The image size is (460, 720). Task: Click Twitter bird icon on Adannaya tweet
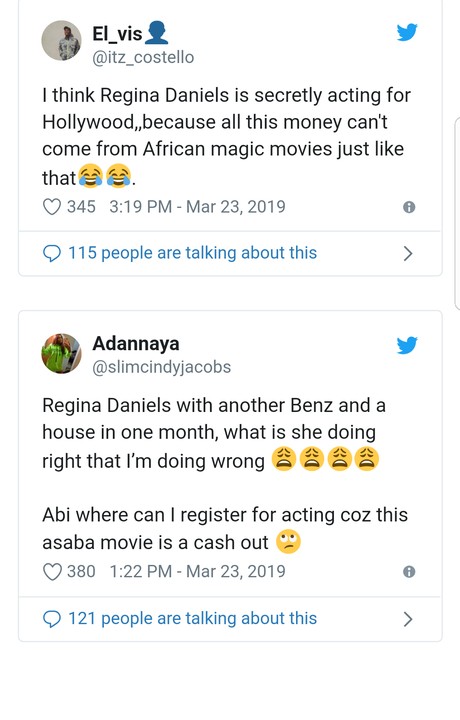407,345
